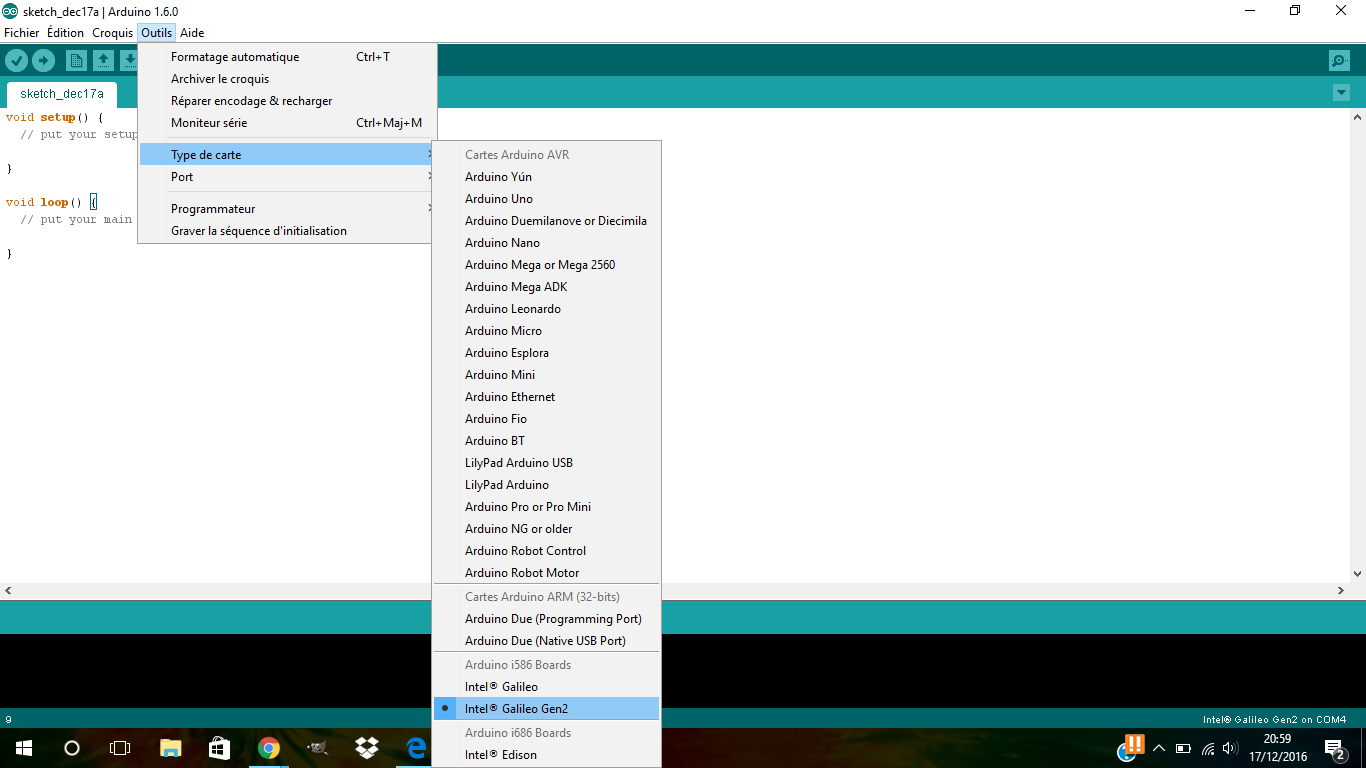Image resolution: width=1366 pixels, height=768 pixels.
Task: Click Formatage automatique in Outils menu
Action: pos(235,57)
